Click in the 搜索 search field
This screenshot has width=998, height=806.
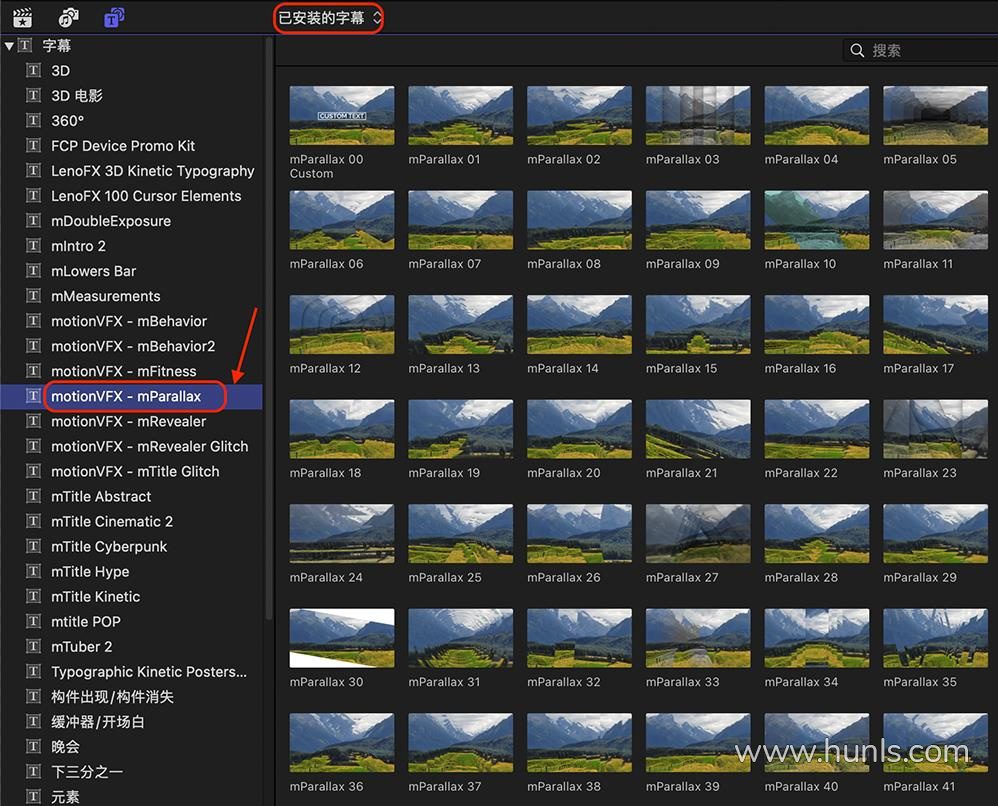920,50
